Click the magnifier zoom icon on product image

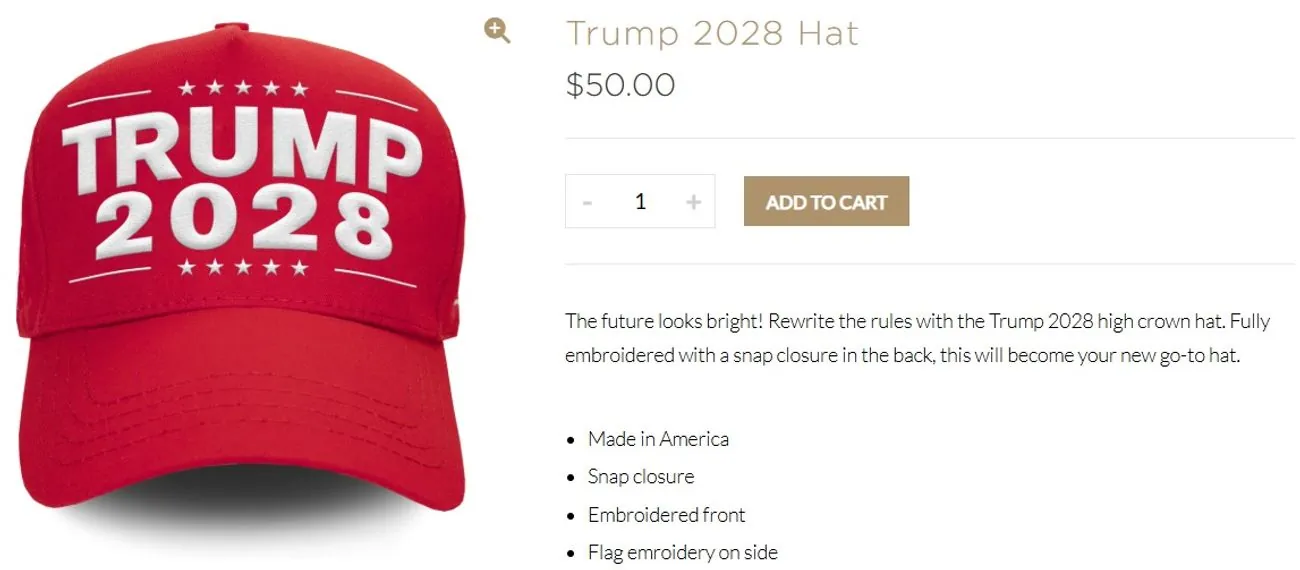(x=497, y=31)
